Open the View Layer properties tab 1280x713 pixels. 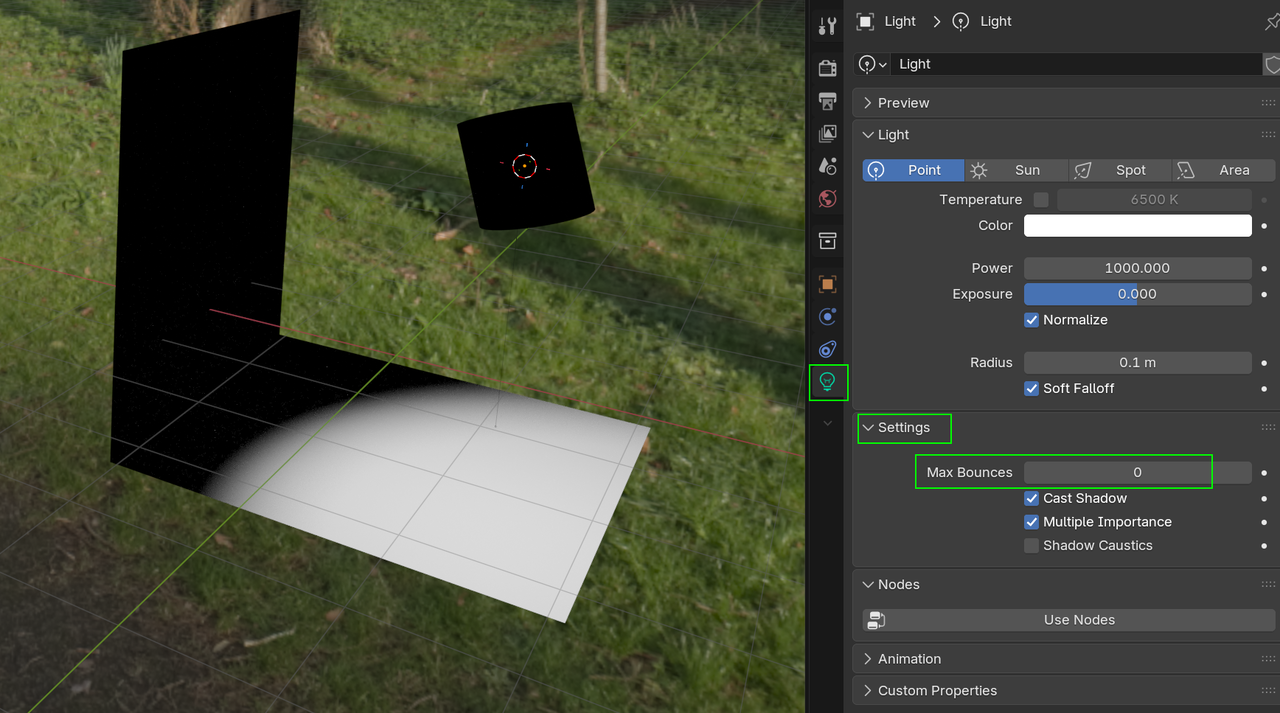(827, 134)
